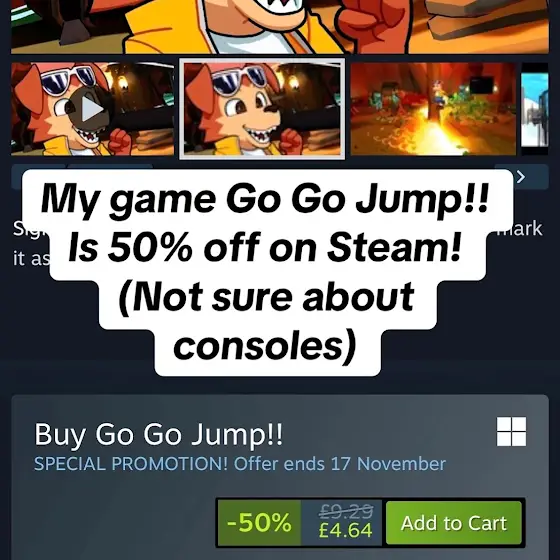Screen dimensions: 560x560
Task: Click the 'Is 50% off on Steam!' caption
Action: pos(265,248)
